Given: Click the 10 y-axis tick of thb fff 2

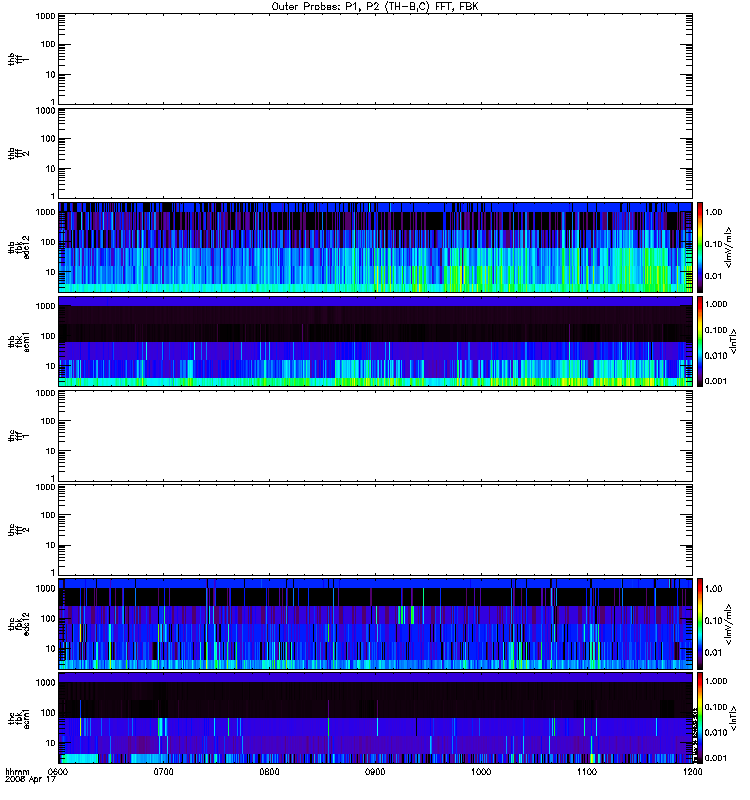Looking at the screenshot, I should (51, 169).
